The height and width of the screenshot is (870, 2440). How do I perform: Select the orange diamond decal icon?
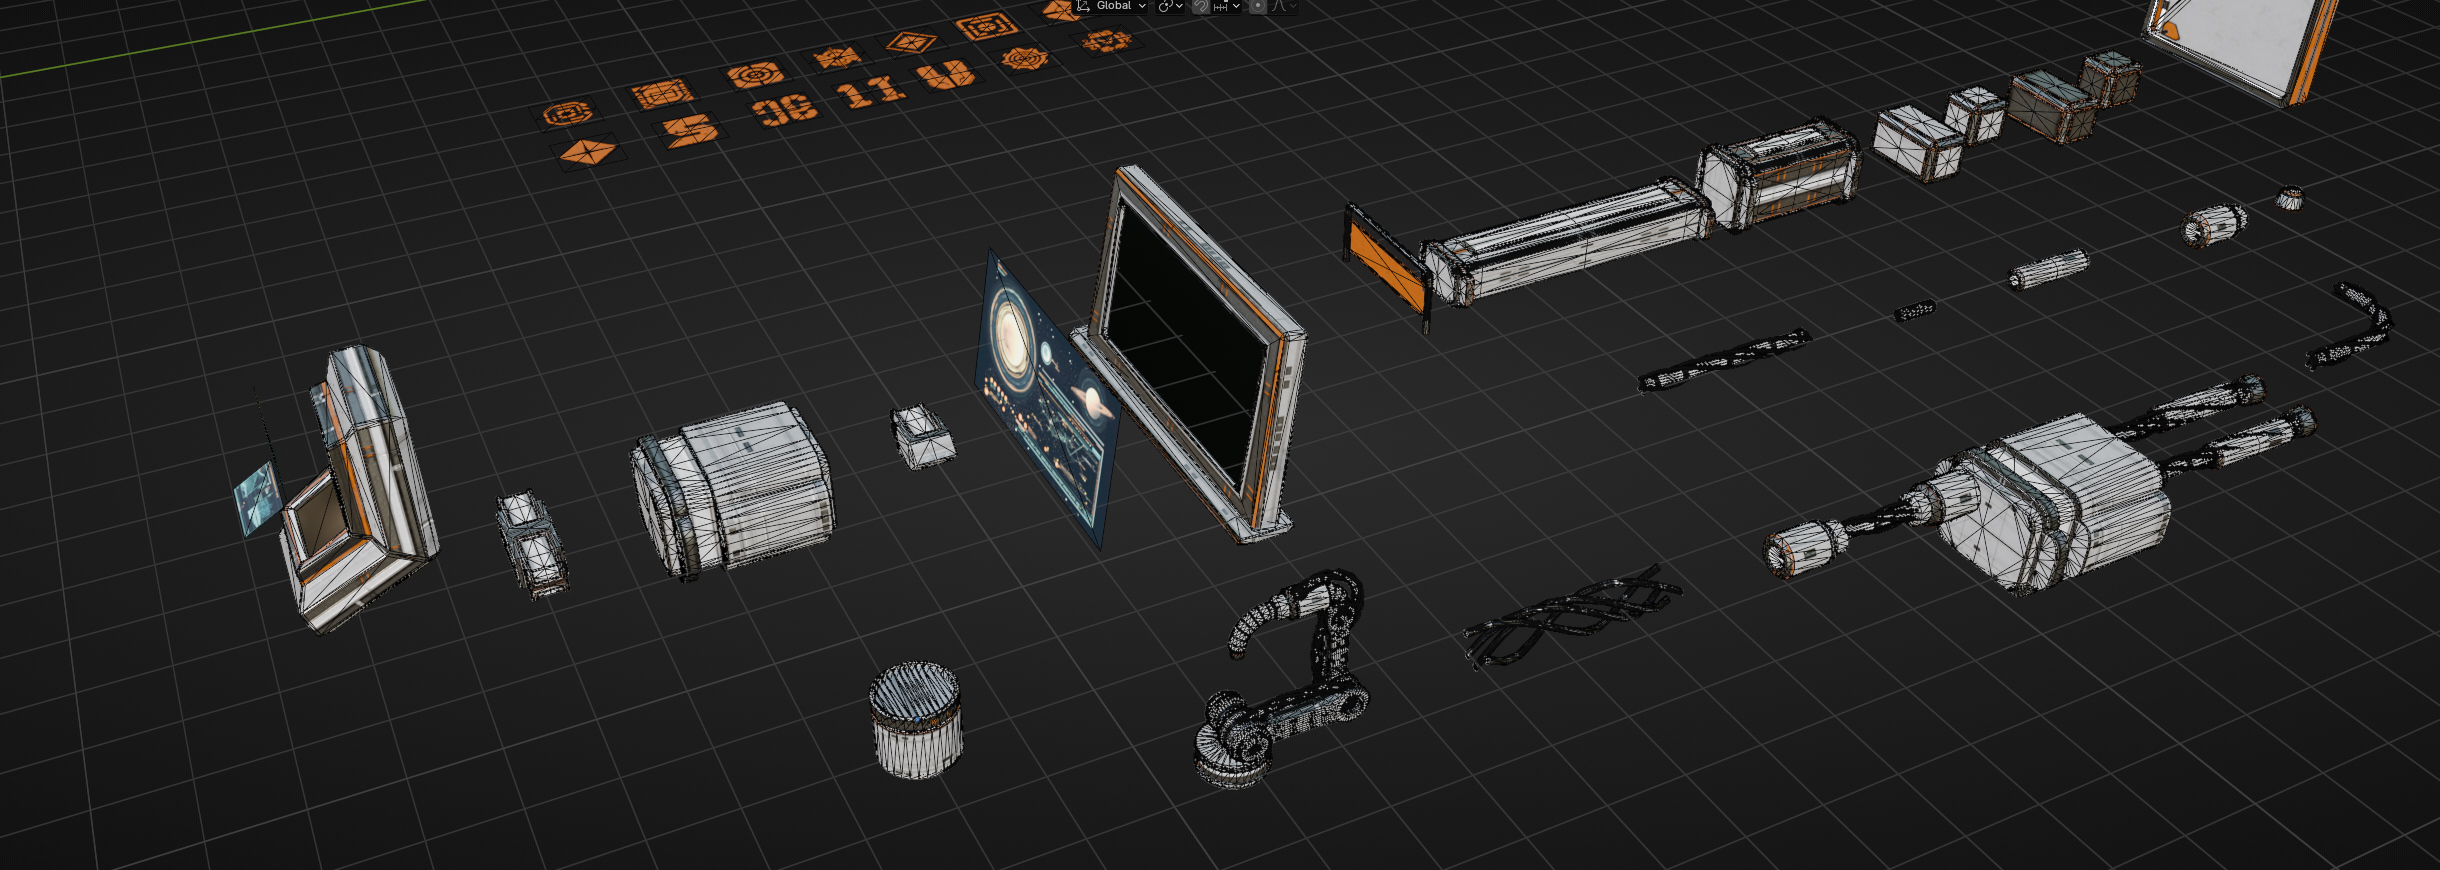tap(587, 152)
